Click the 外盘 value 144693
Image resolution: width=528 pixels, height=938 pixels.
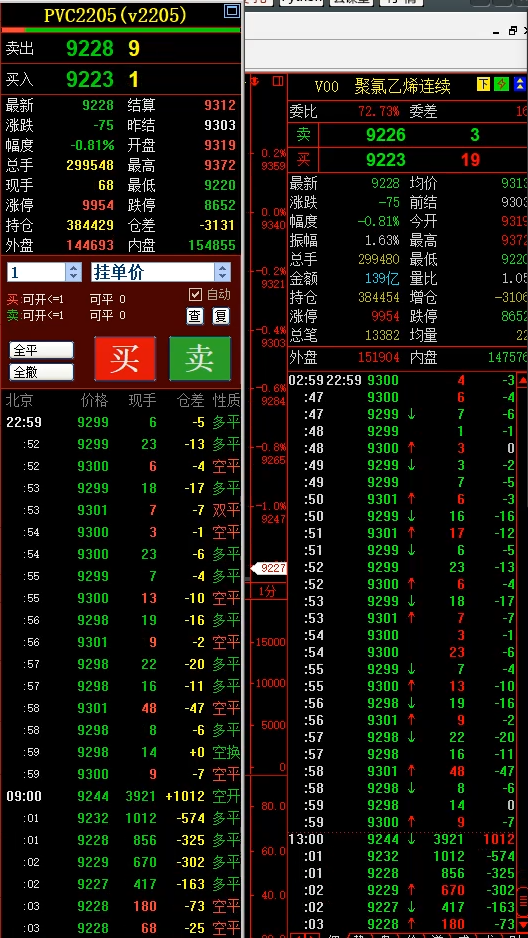(x=90, y=245)
